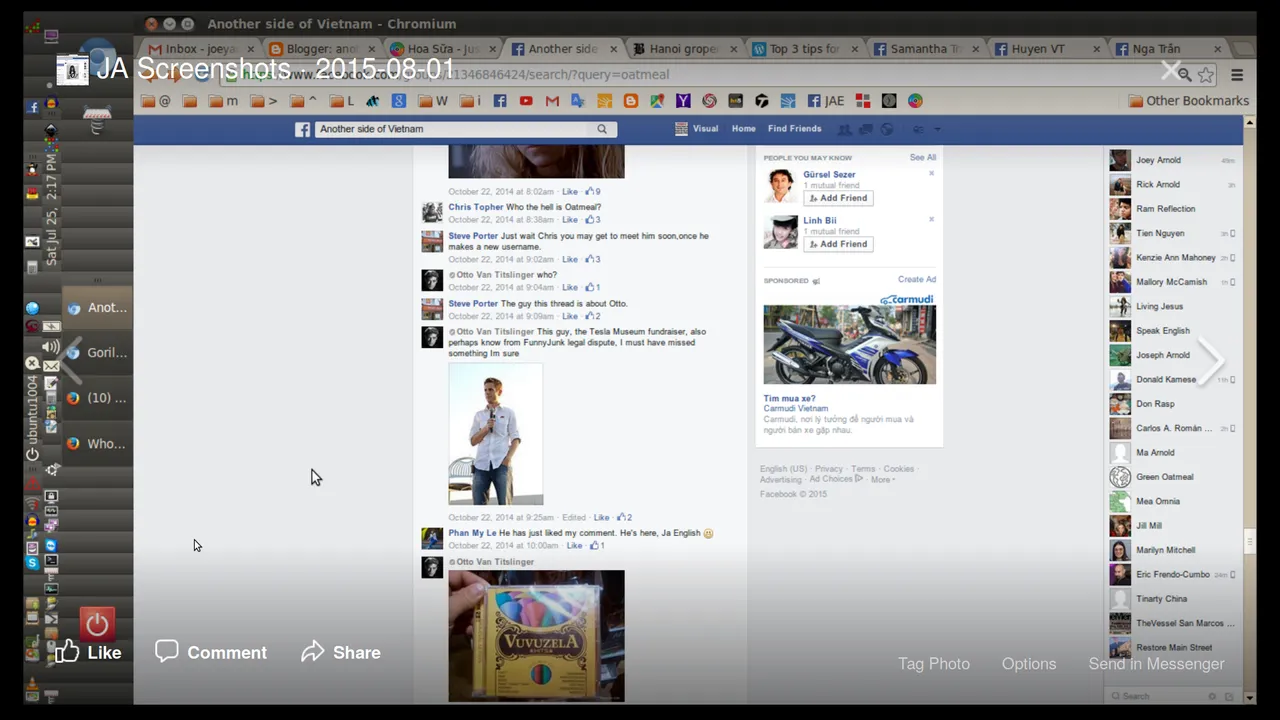This screenshot has height=720, width=1280.
Task: Open the Yahoo bookmark icon
Action: coord(683,101)
